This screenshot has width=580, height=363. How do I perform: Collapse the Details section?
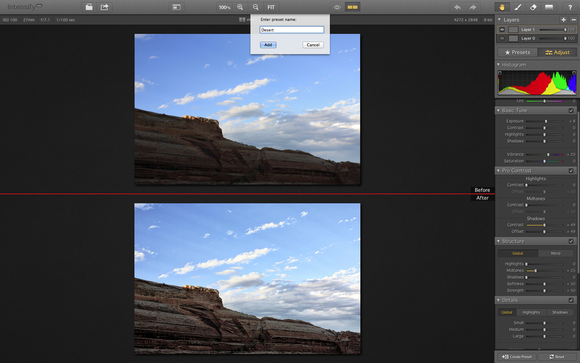pyautogui.click(x=499, y=300)
